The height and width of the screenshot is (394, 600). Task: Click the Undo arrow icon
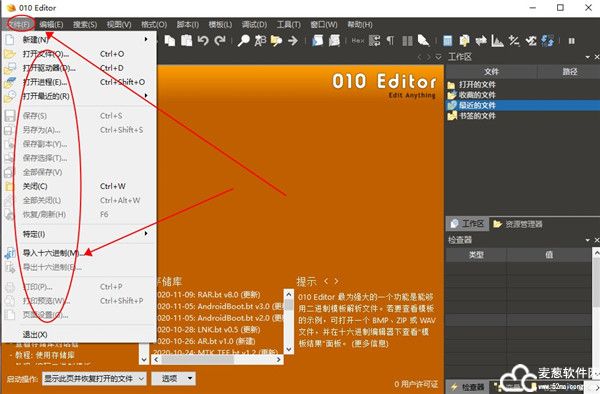point(203,40)
